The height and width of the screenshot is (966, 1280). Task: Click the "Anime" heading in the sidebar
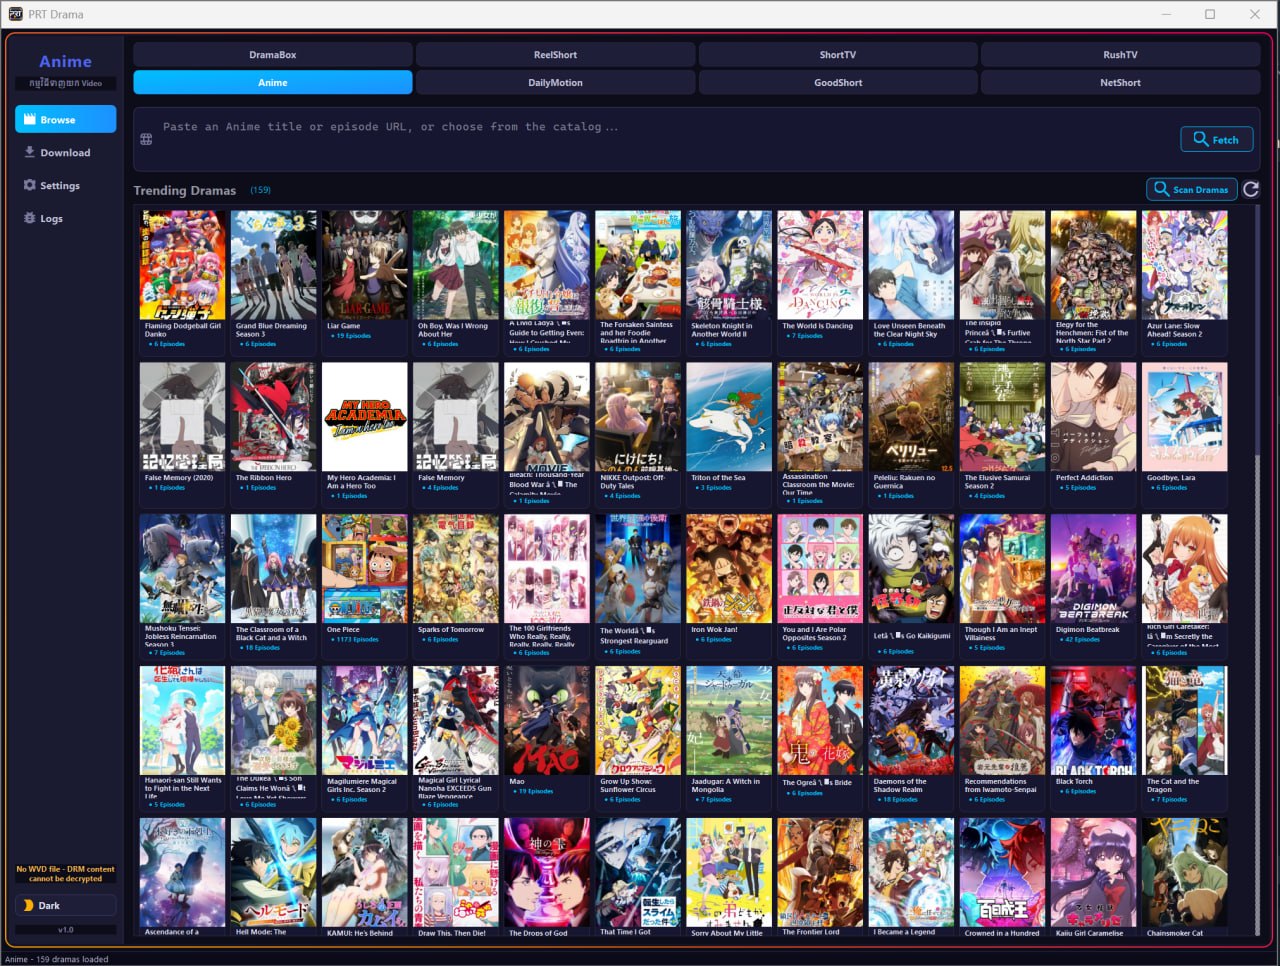(66, 62)
